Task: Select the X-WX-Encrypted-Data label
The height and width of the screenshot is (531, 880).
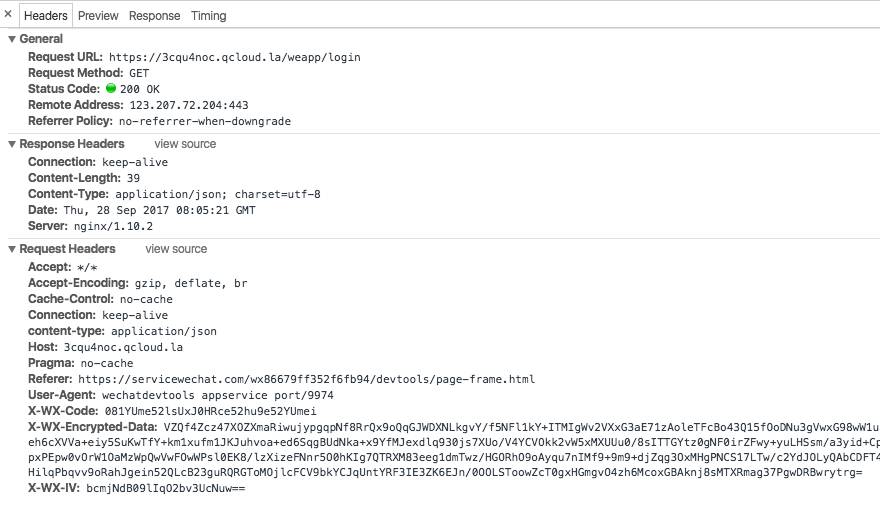Action: pos(93,427)
